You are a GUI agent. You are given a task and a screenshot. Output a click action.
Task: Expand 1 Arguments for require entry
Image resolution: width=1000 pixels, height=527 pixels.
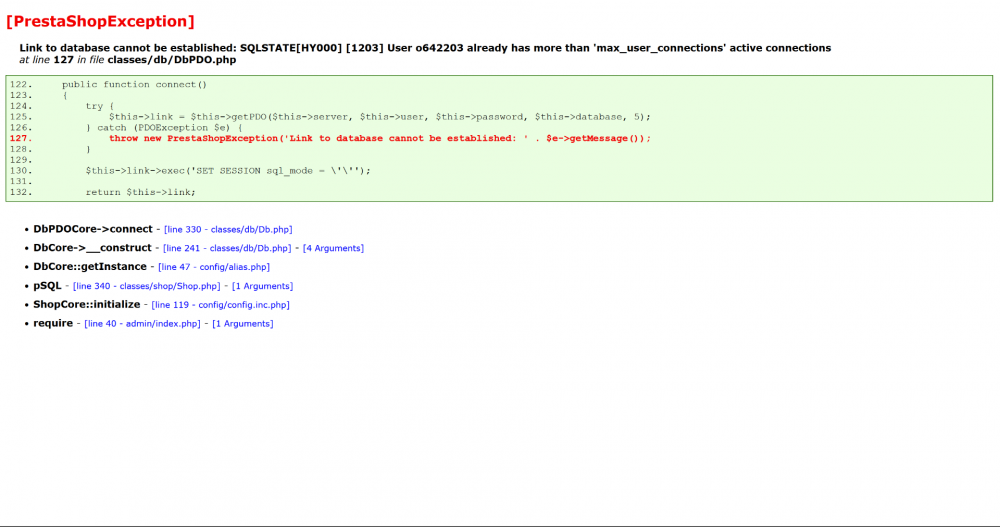point(242,324)
